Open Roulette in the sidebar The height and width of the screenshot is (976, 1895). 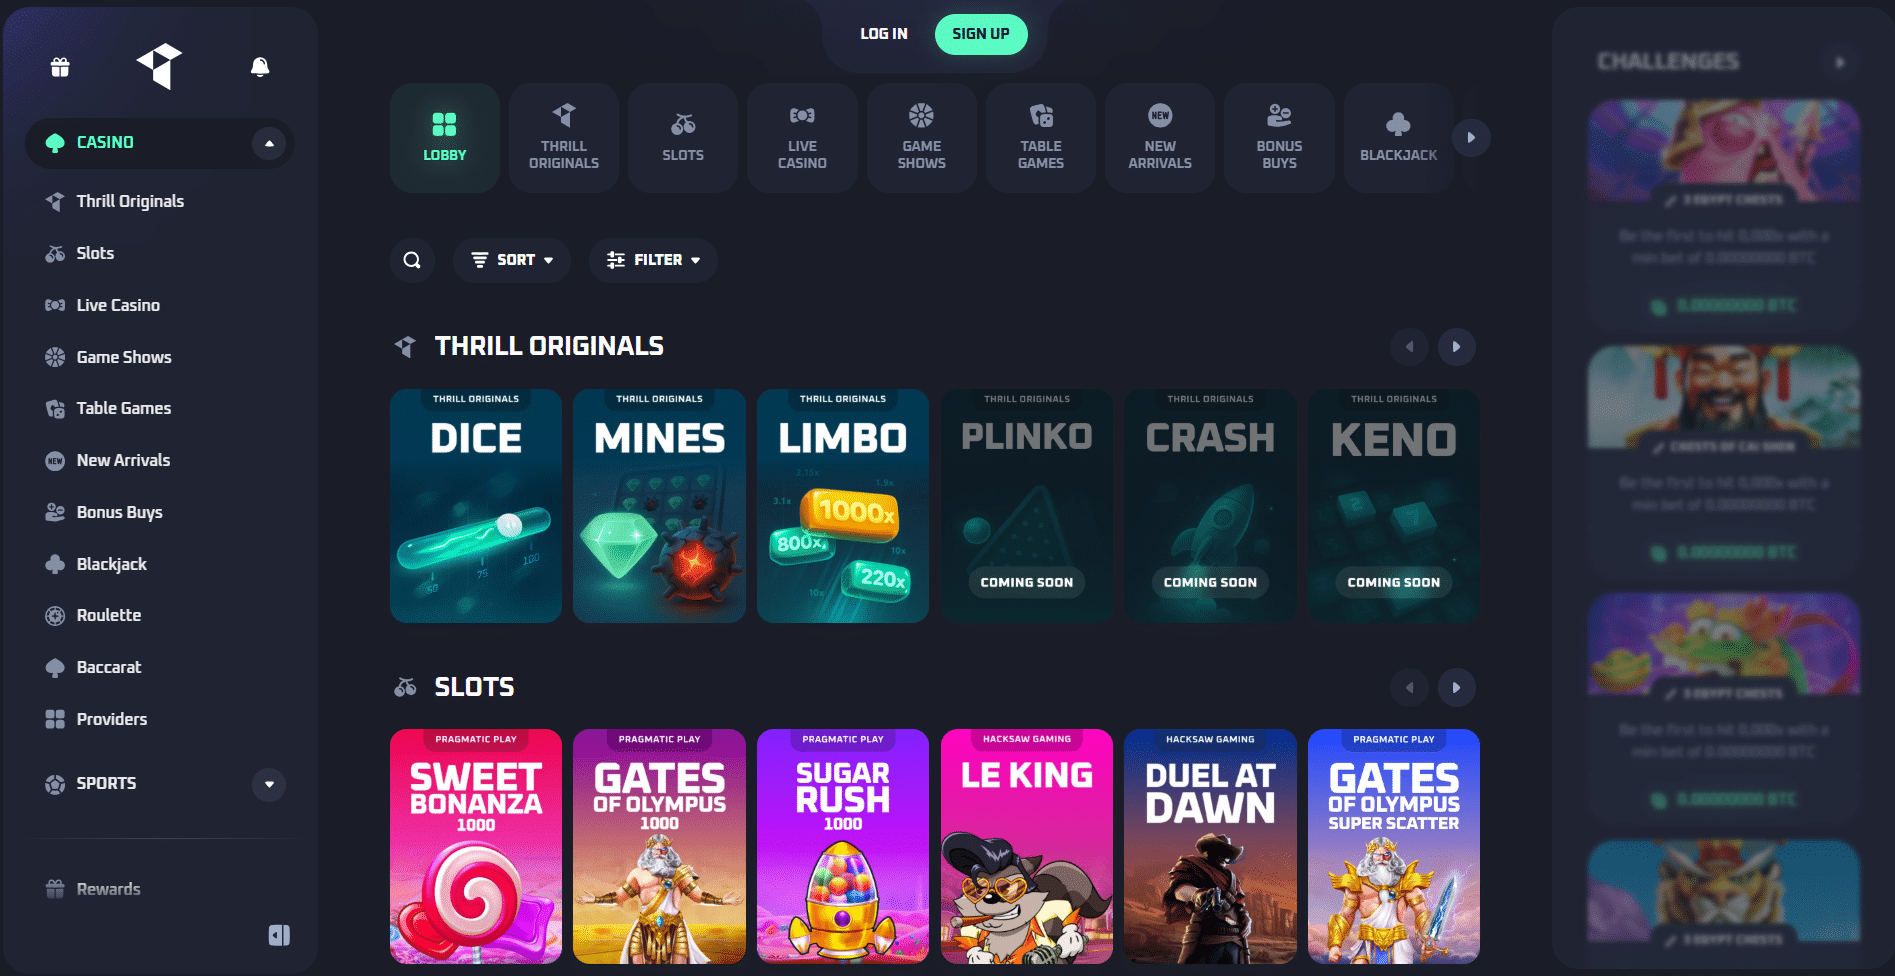pyautogui.click(x=93, y=615)
